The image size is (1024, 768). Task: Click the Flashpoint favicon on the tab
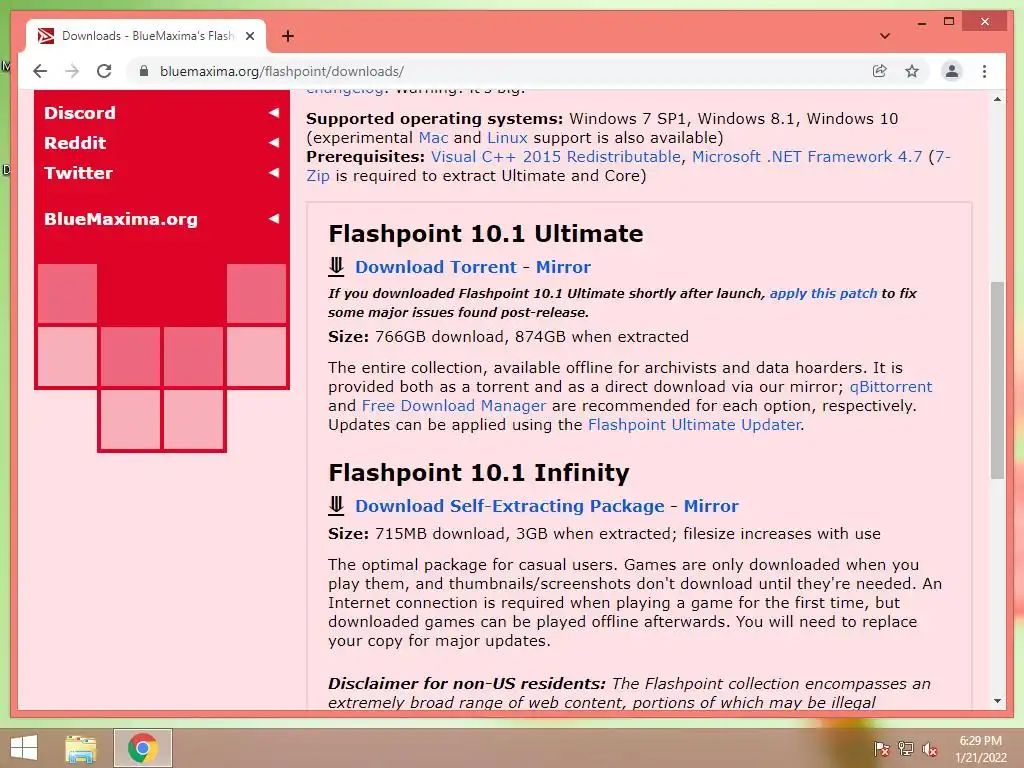click(46, 36)
